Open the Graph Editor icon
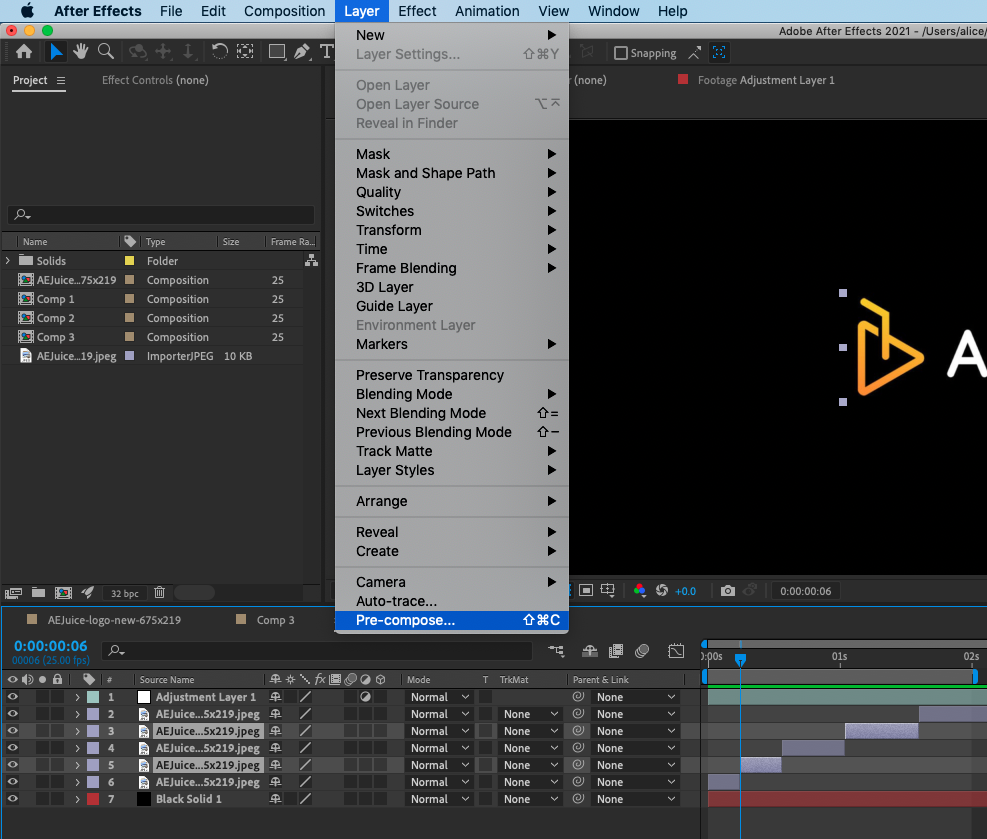987x839 pixels. point(676,651)
